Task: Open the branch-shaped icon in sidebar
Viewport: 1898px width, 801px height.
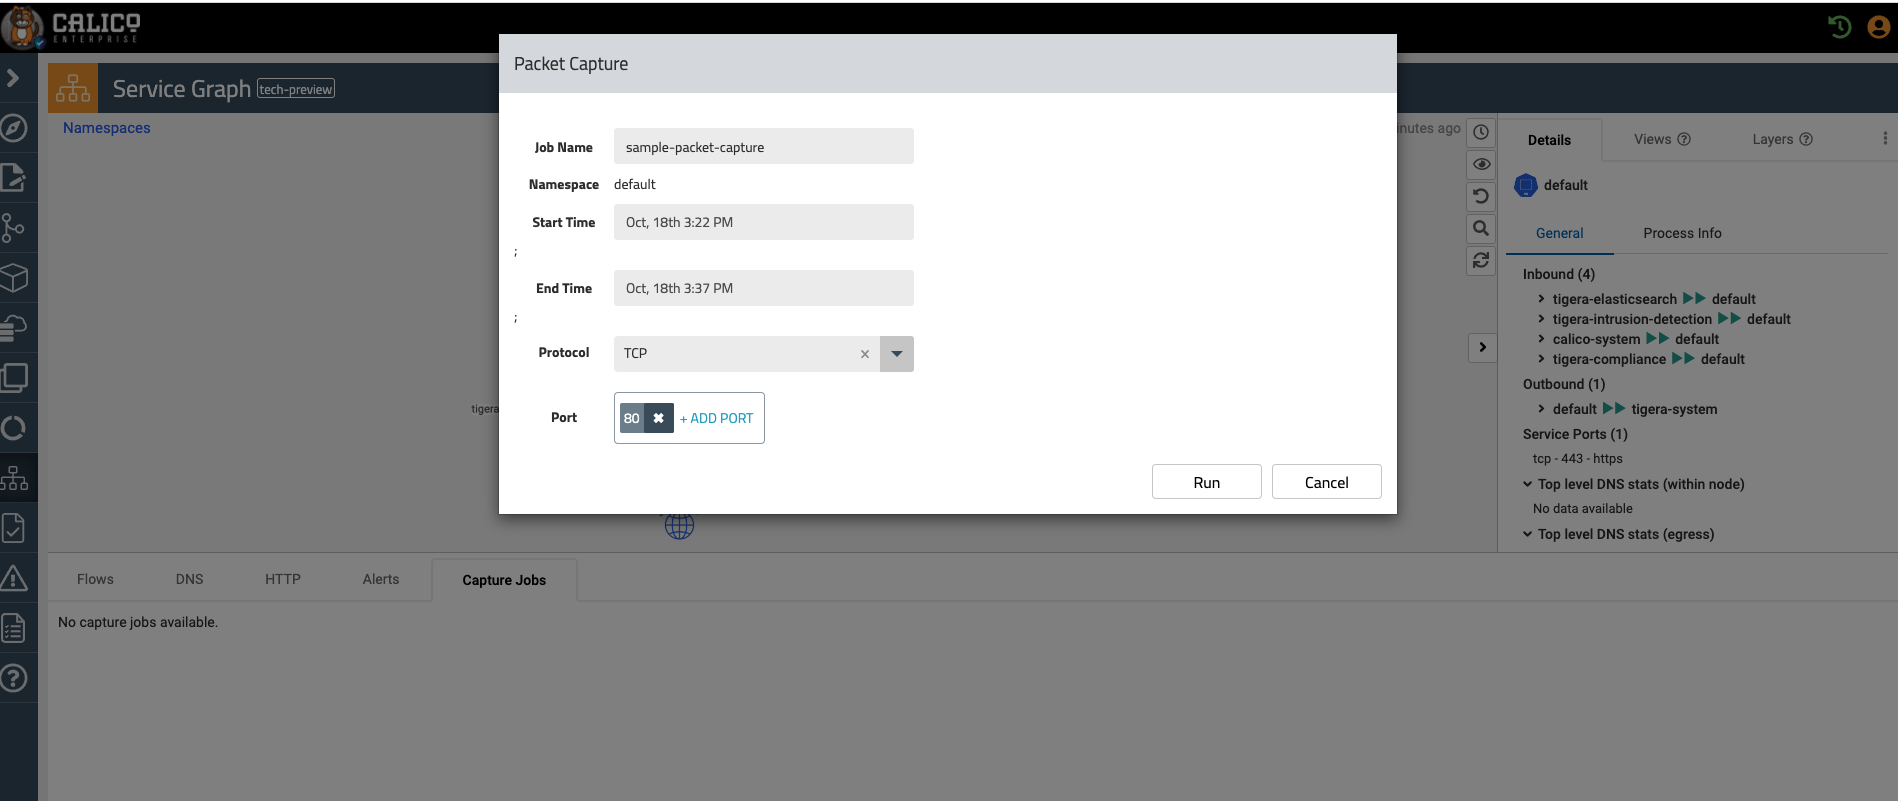Action: point(13,228)
